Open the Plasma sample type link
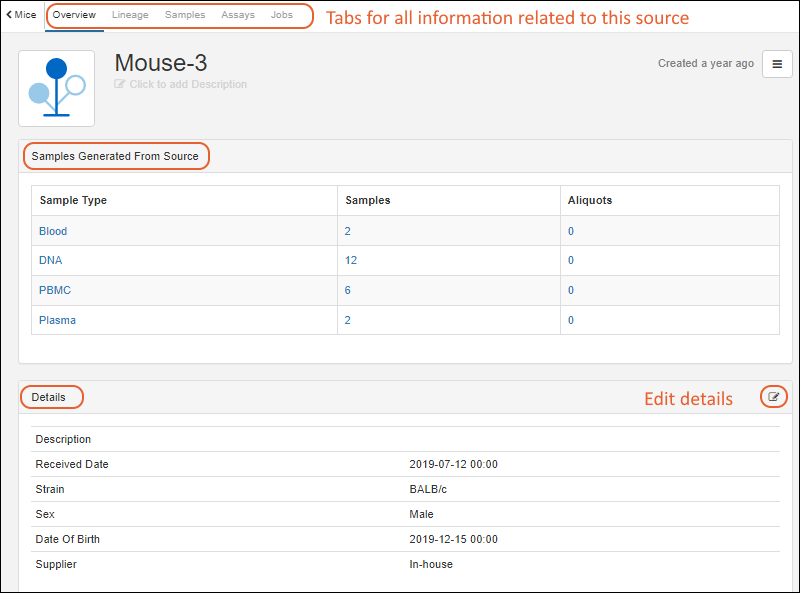Image resolution: width=800 pixels, height=593 pixels. point(57,320)
